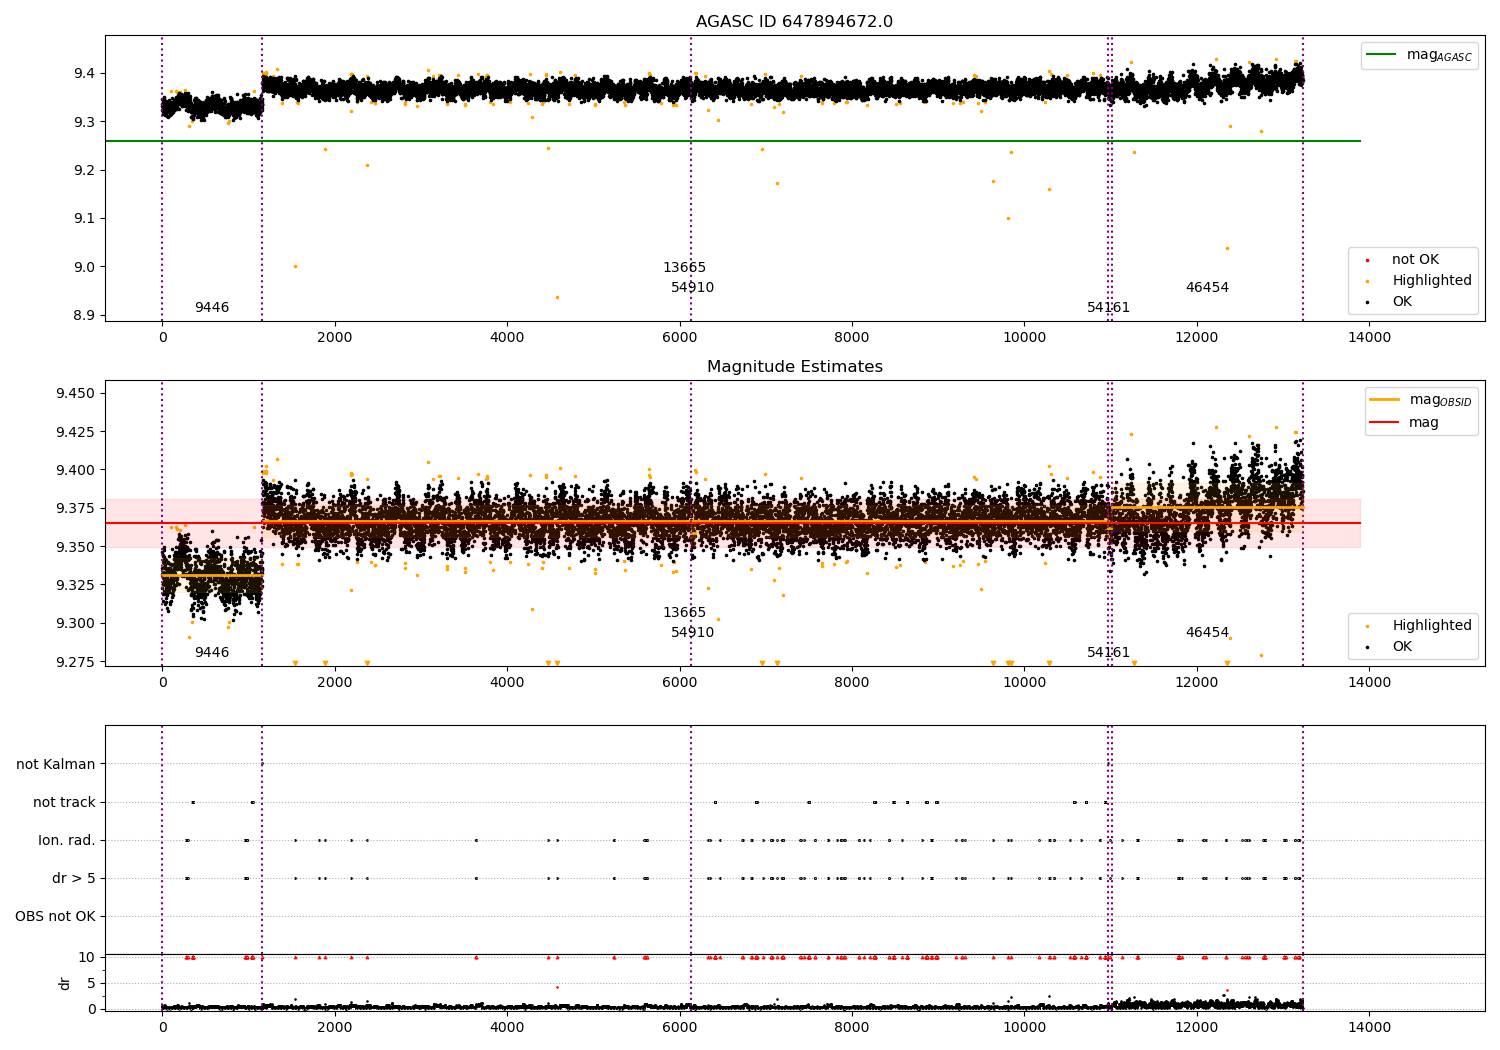1500x1050 pixels.
Task: Click the 10000 x-axis tick of bottom plot
Action: (x=1024, y=1028)
